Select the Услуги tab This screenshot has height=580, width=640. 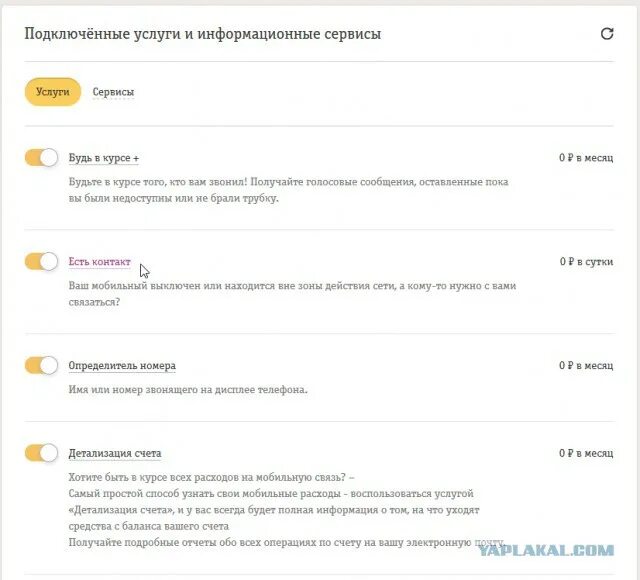pyautogui.click(x=53, y=92)
